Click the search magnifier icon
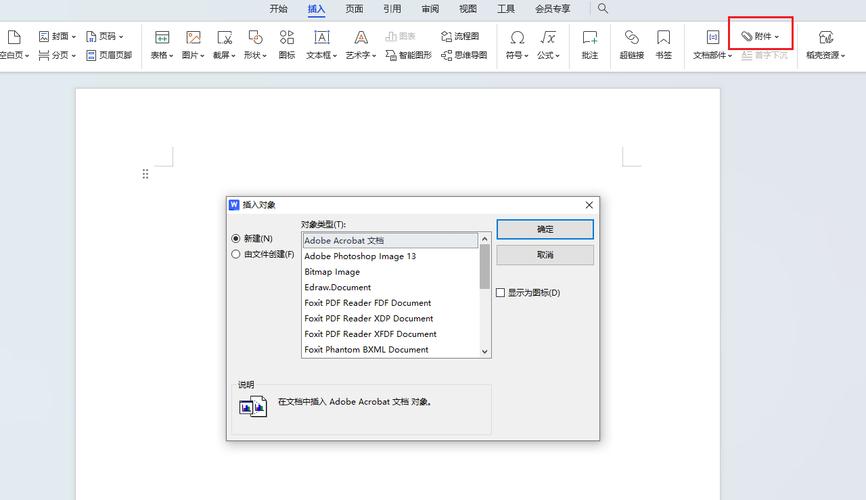The image size is (866, 500). 603,9
